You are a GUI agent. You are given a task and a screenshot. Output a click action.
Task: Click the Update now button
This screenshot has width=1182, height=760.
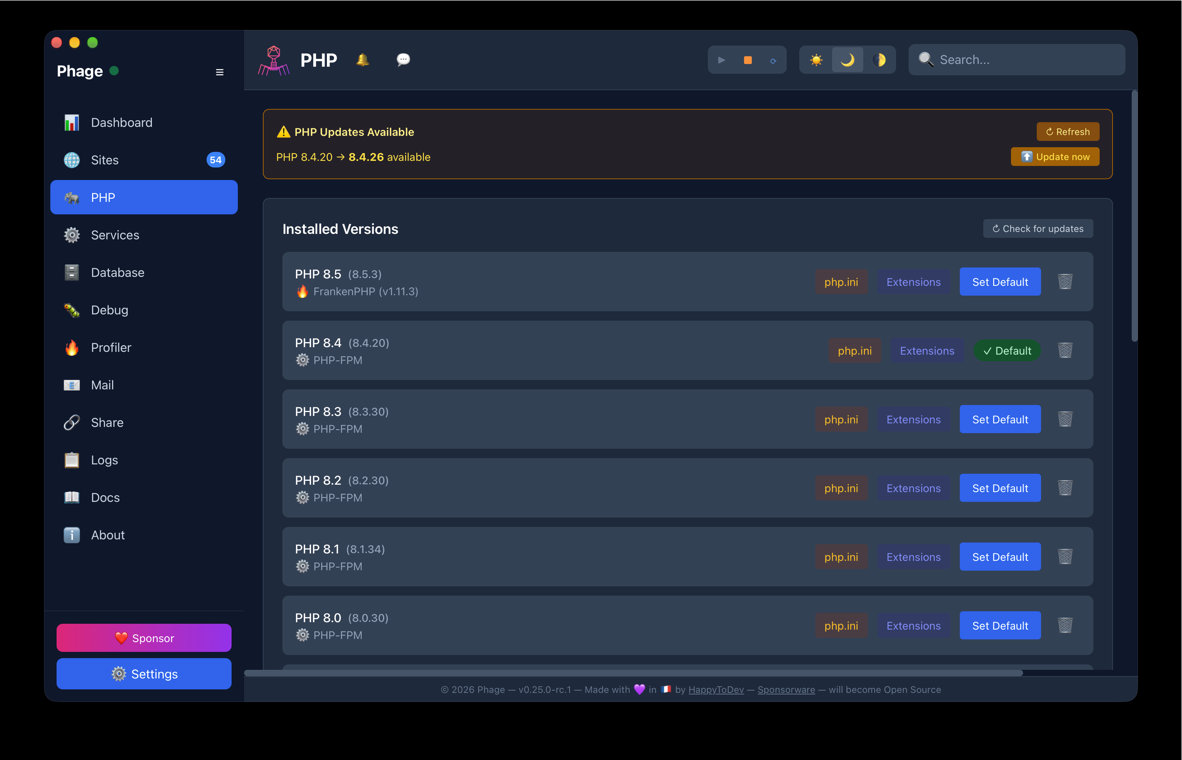pos(1055,157)
